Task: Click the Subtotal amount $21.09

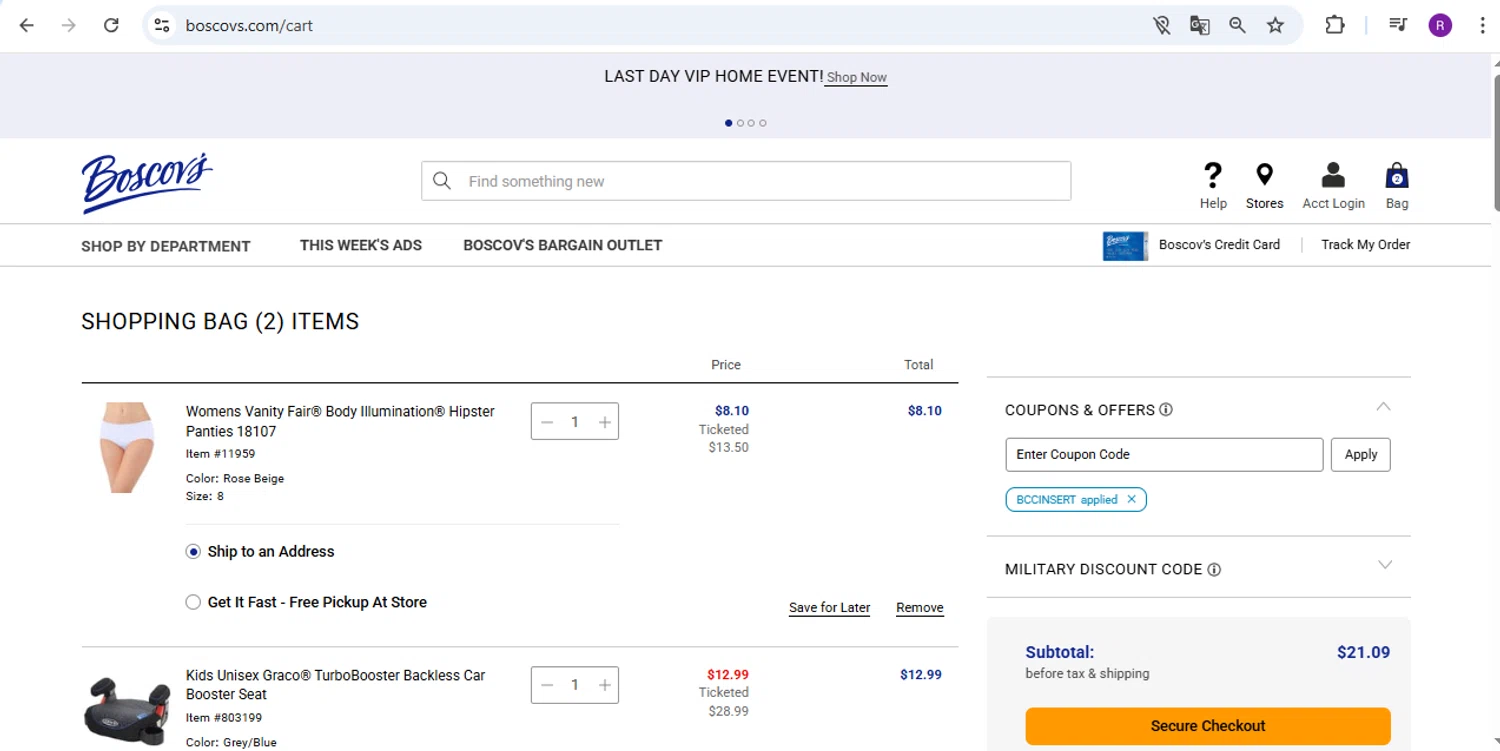Action: tap(1363, 652)
